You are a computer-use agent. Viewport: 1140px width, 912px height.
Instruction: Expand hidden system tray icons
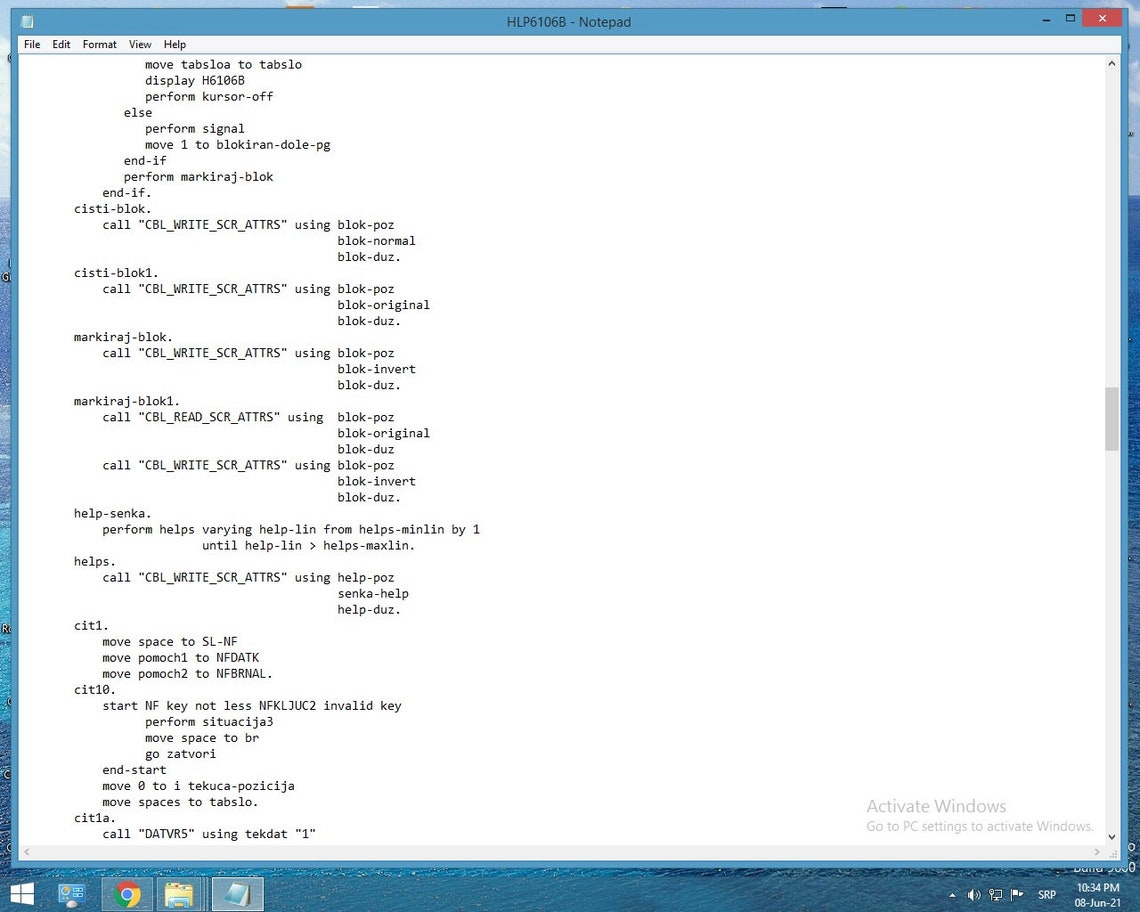point(952,895)
